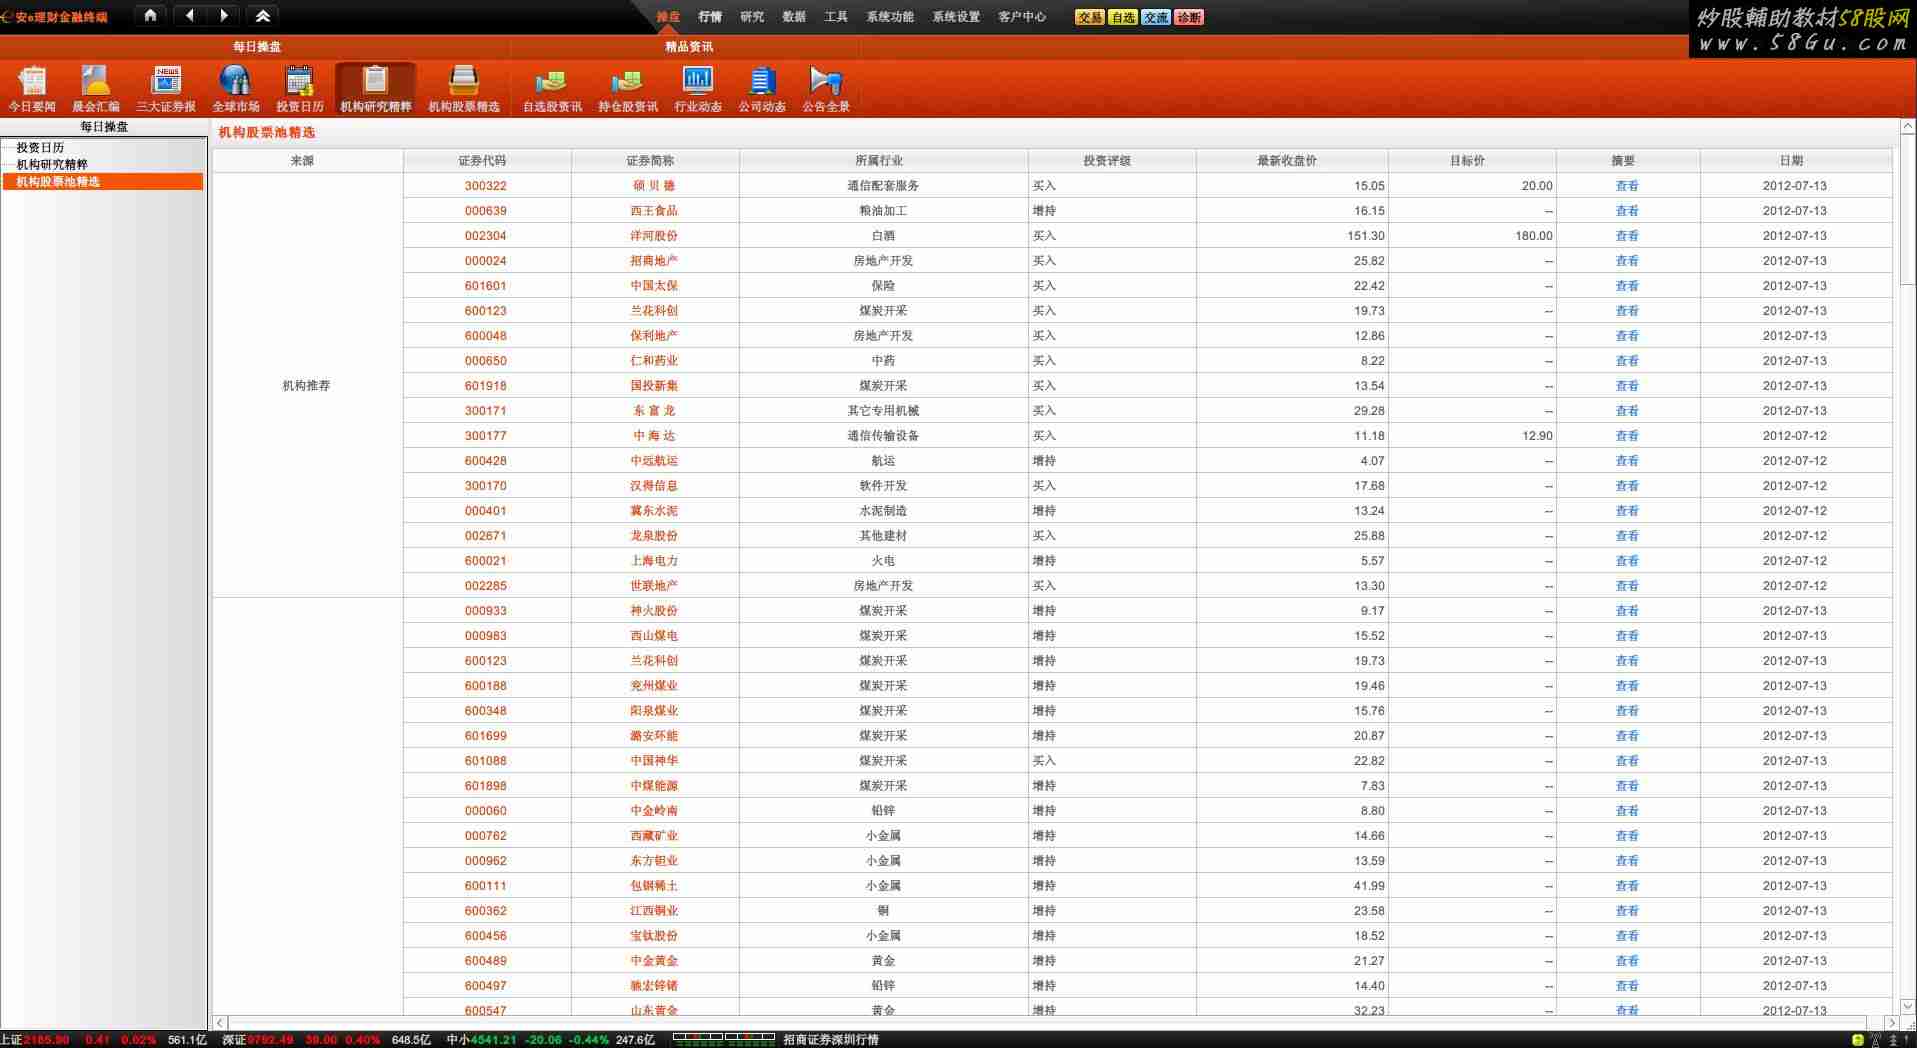Open stock name 保利地产 link
This screenshot has height=1048, width=1917.
click(x=654, y=336)
